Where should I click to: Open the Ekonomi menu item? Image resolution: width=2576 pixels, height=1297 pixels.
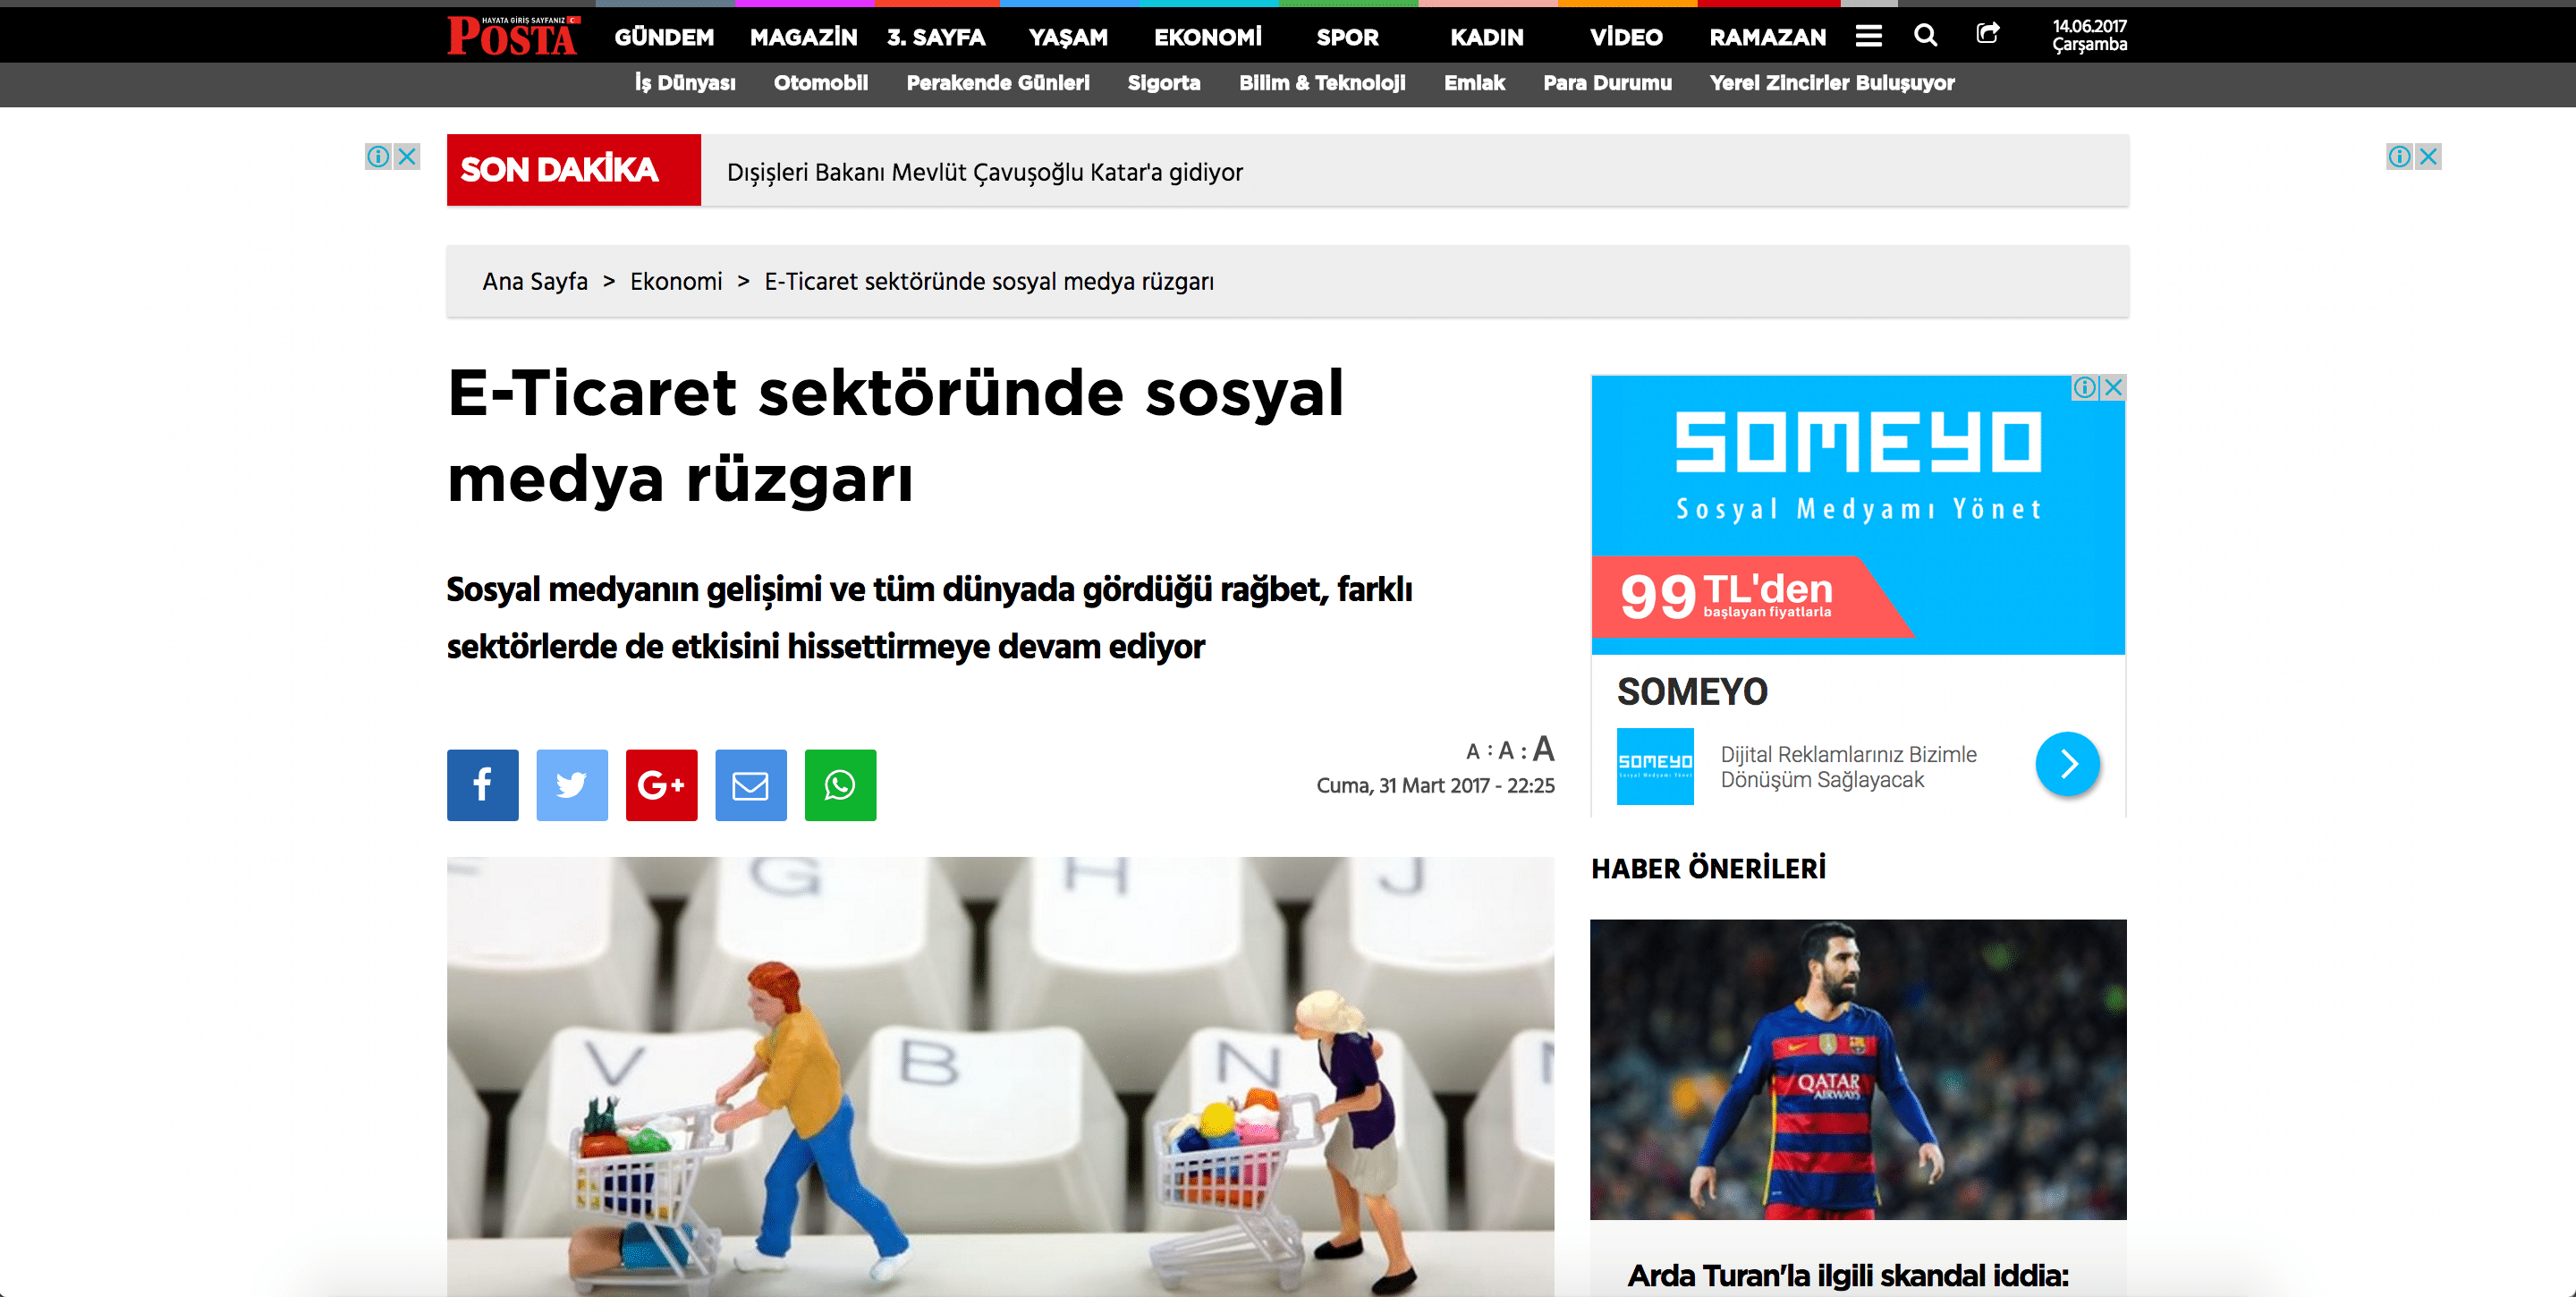click(x=1207, y=37)
